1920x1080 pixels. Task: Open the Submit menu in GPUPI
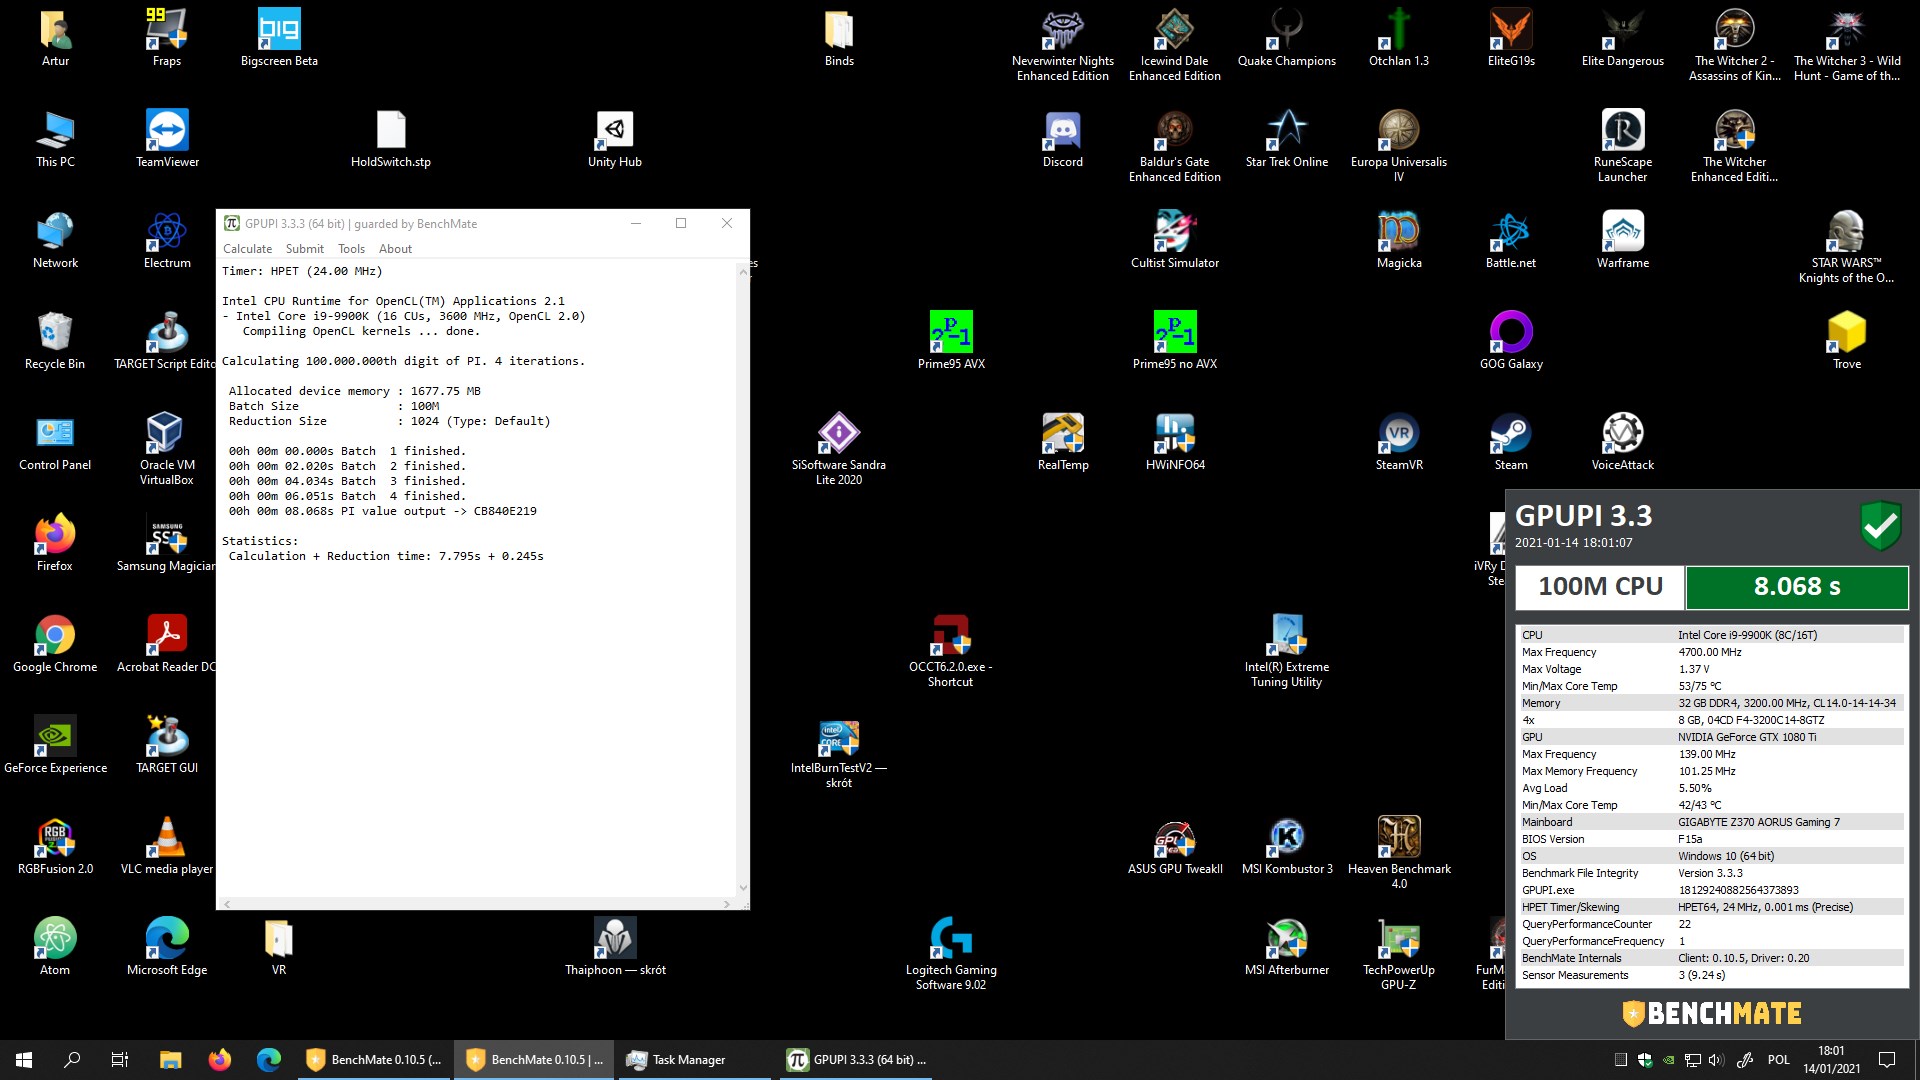click(x=305, y=249)
